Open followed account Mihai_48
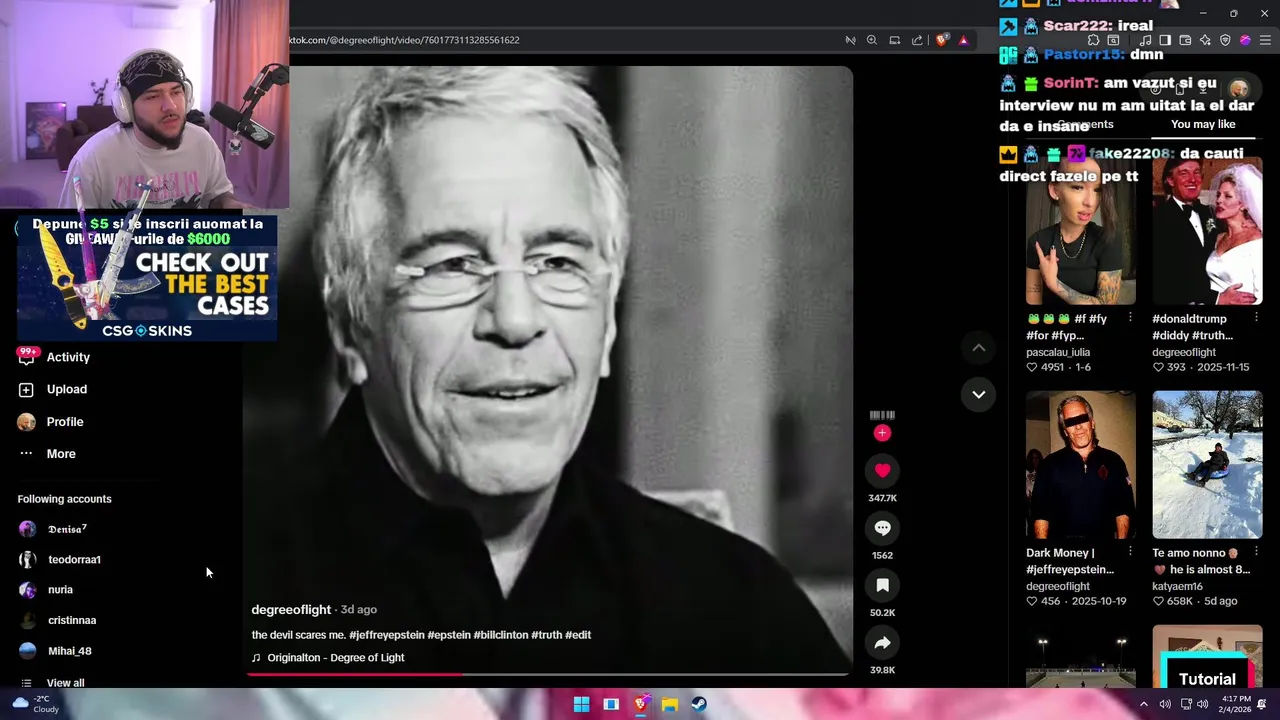The height and width of the screenshot is (720, 1280). (x=69, y=651)
